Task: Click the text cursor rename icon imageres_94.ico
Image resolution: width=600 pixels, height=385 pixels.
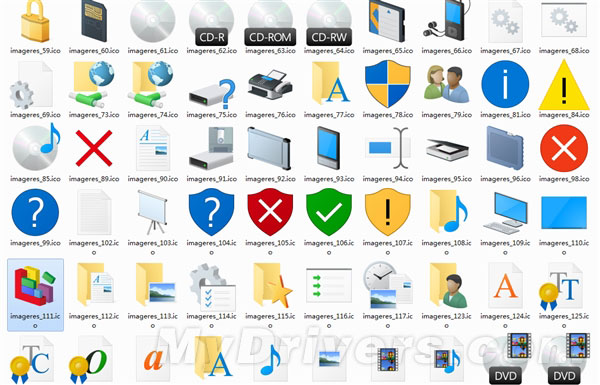Action: (388, 148)
